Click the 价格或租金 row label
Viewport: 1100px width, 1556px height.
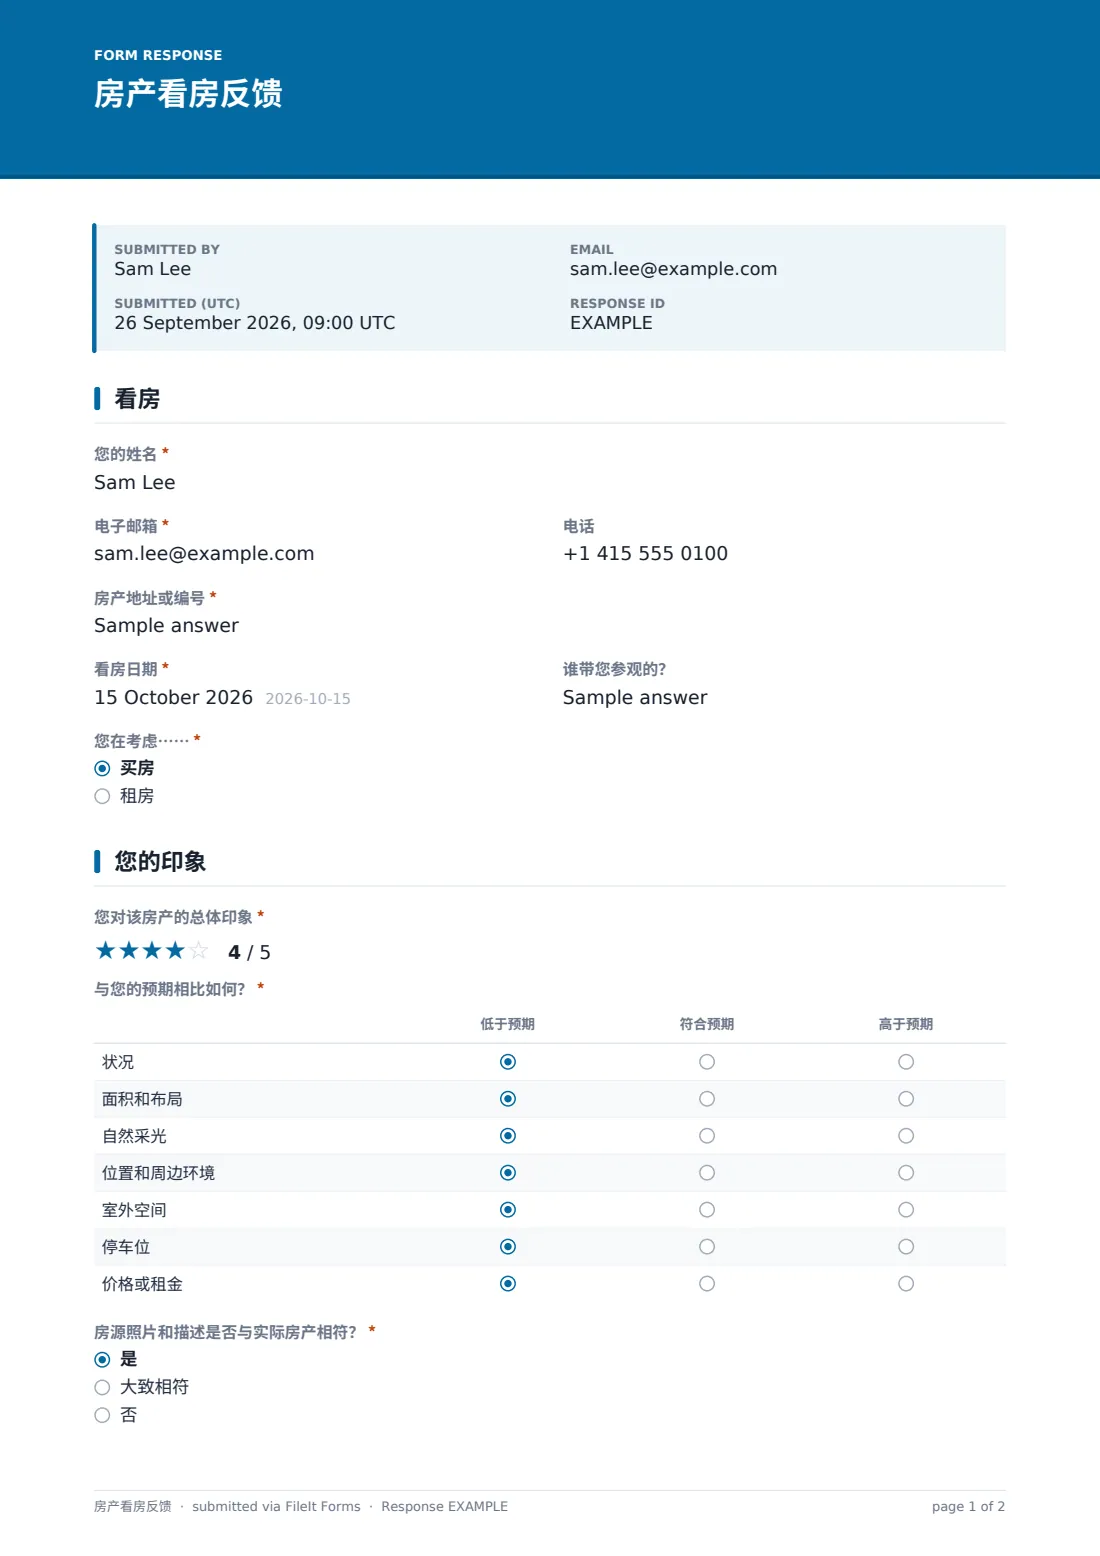pyautogui.click(x=142, y=1284)
